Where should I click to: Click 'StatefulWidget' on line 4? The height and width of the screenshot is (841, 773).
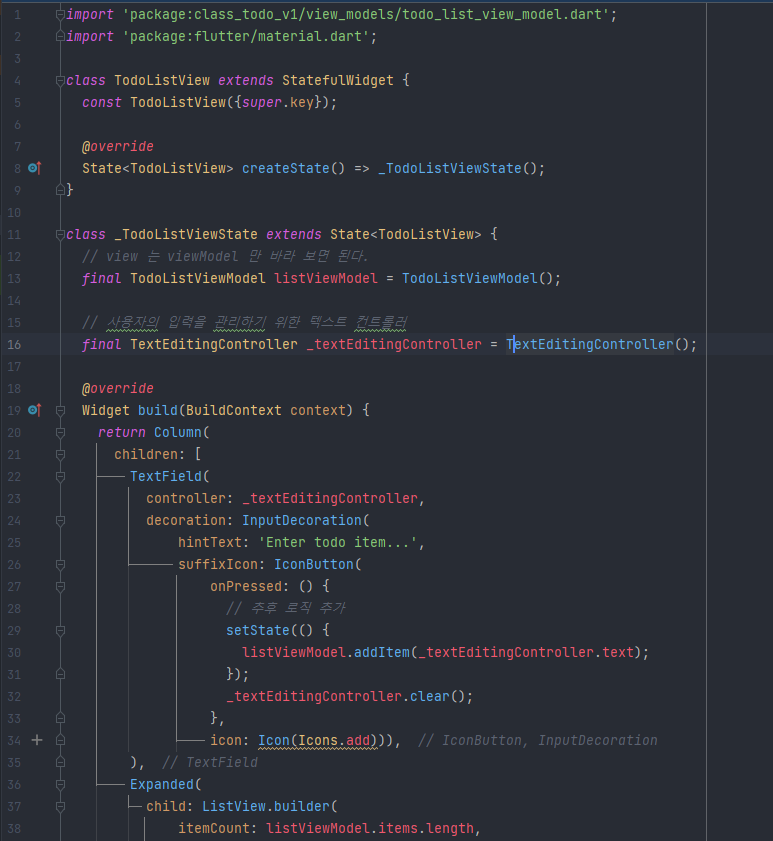(x=338, y=80)
